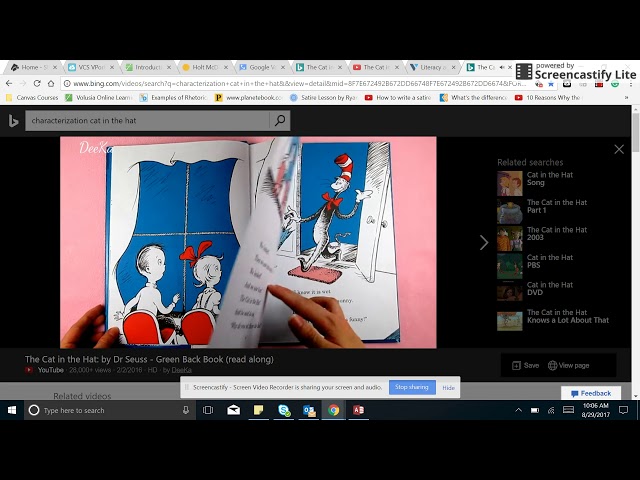The height and width of the screenshot is (480, 640).
Task: Show next video with right chevron
Action: pyautogui.click(x=484, y=242)
